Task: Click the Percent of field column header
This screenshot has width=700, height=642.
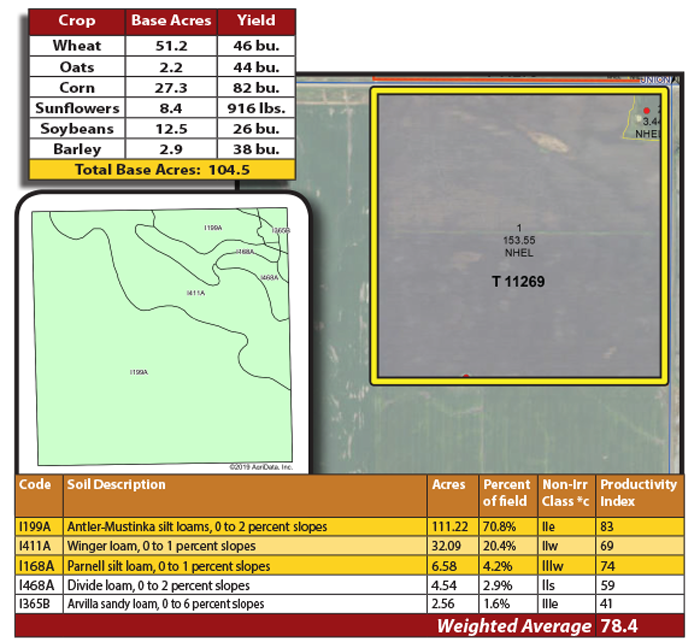Action: [507, 493]
